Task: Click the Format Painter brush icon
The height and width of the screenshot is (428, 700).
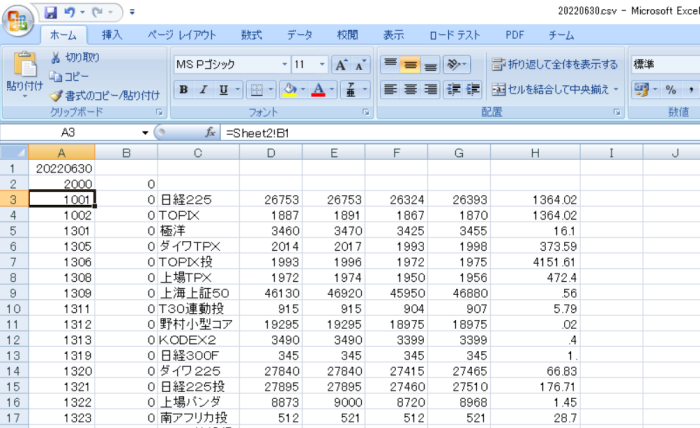Action: 56,94
